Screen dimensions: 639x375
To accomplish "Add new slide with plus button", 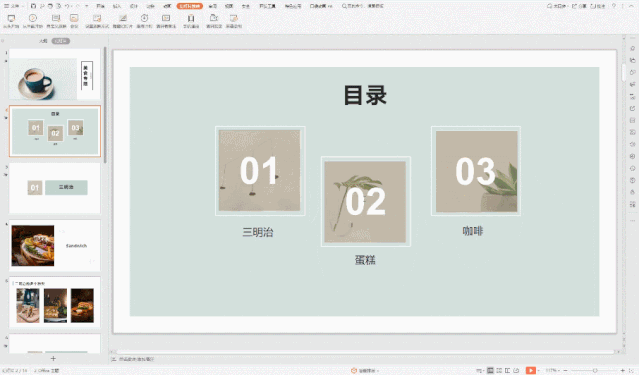I will [x=53, y=358].
